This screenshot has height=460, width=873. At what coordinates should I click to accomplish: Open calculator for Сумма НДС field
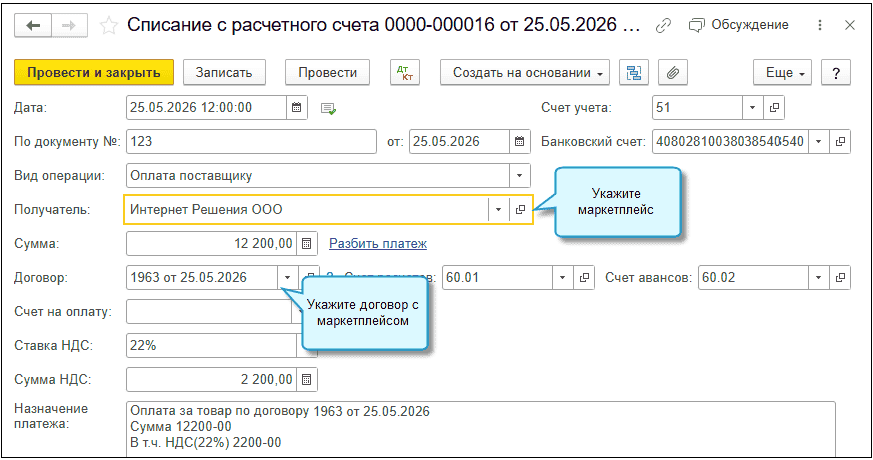(x=306, y=379)
